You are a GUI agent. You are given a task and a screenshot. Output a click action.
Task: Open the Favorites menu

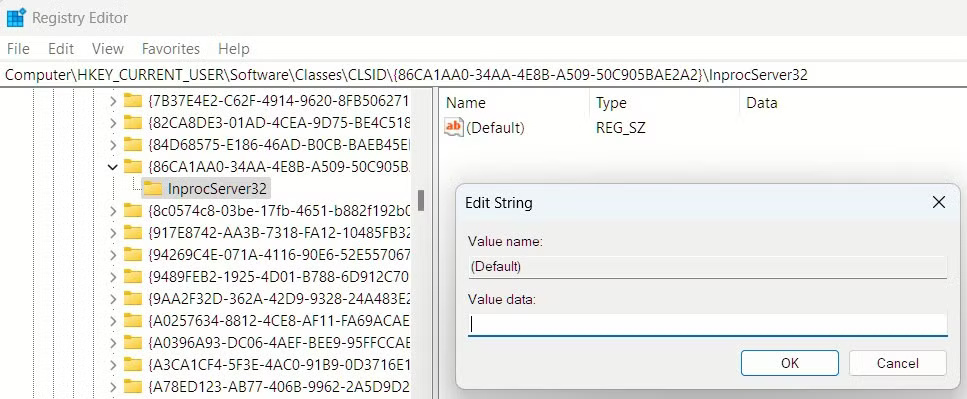171,49
